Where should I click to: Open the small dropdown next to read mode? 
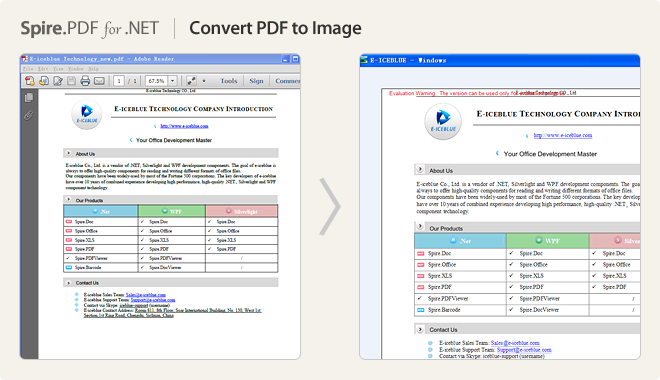(204, 81)
